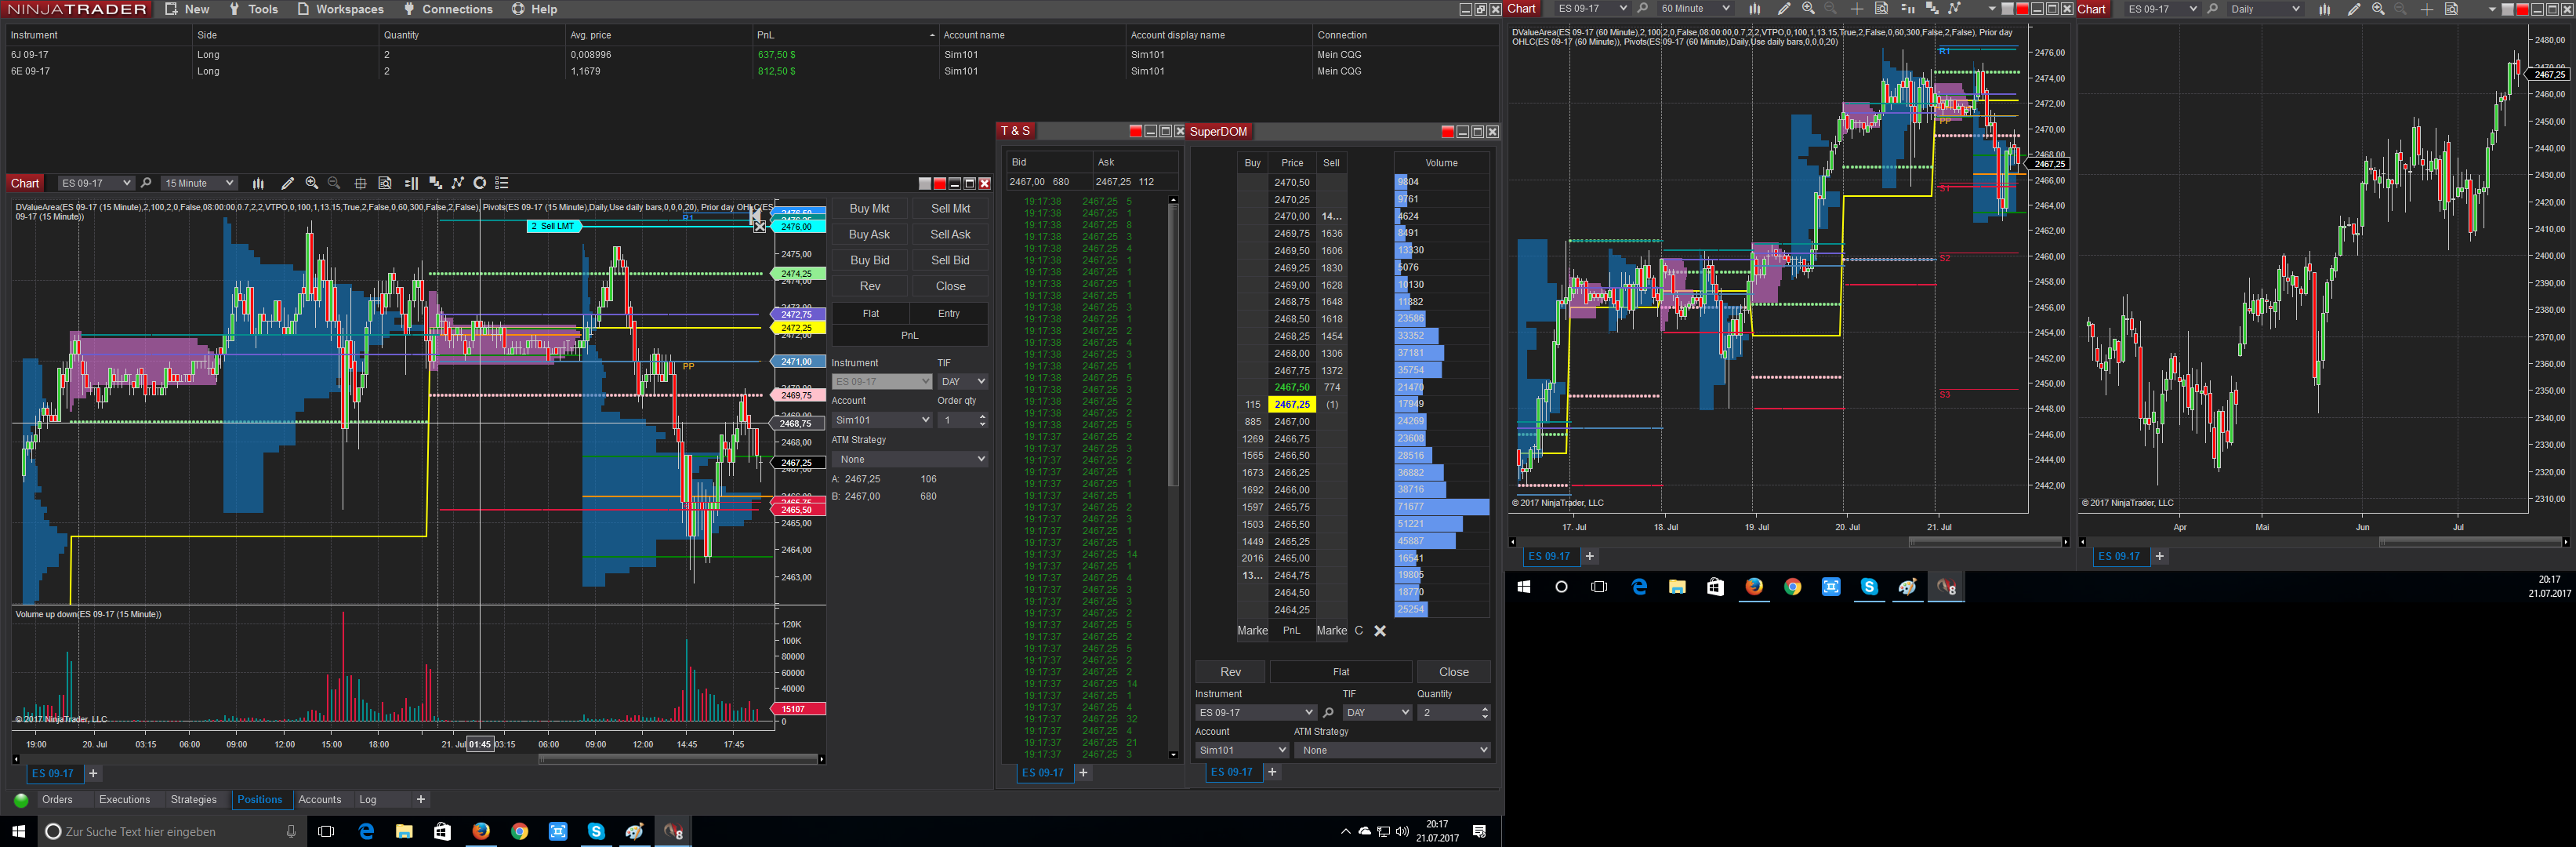The height and width of the screenshot is (847, 2576).
Task: Open the 15 Minute interval dropdown
Action: click(x=199, y=183)
